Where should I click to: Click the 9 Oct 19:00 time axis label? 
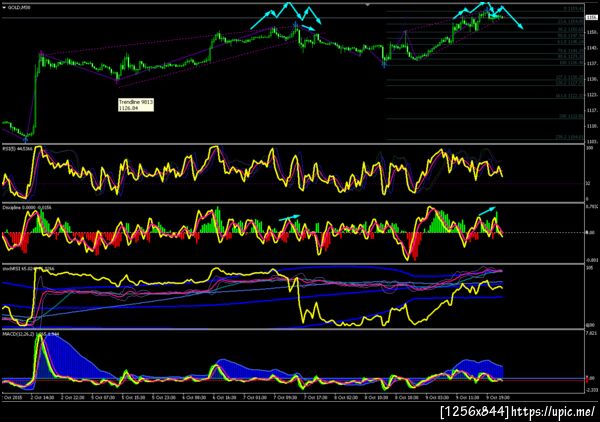[x=497, y=398]
